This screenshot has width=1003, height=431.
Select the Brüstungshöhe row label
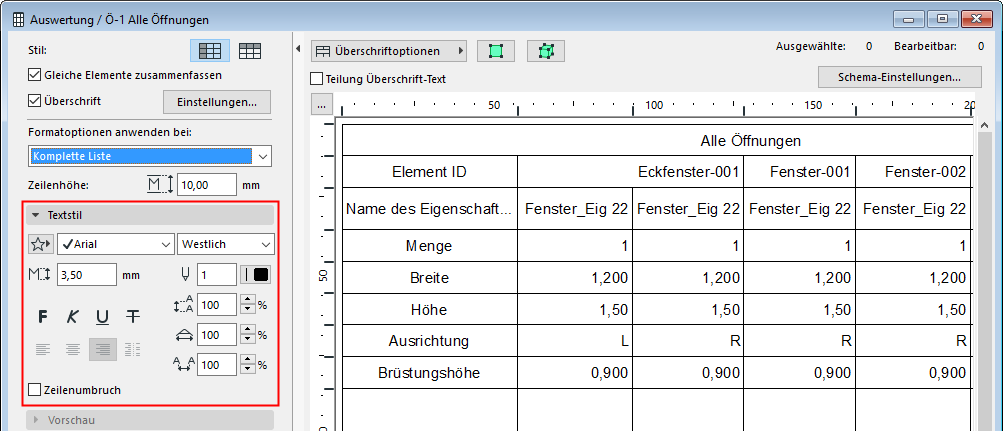429,372
